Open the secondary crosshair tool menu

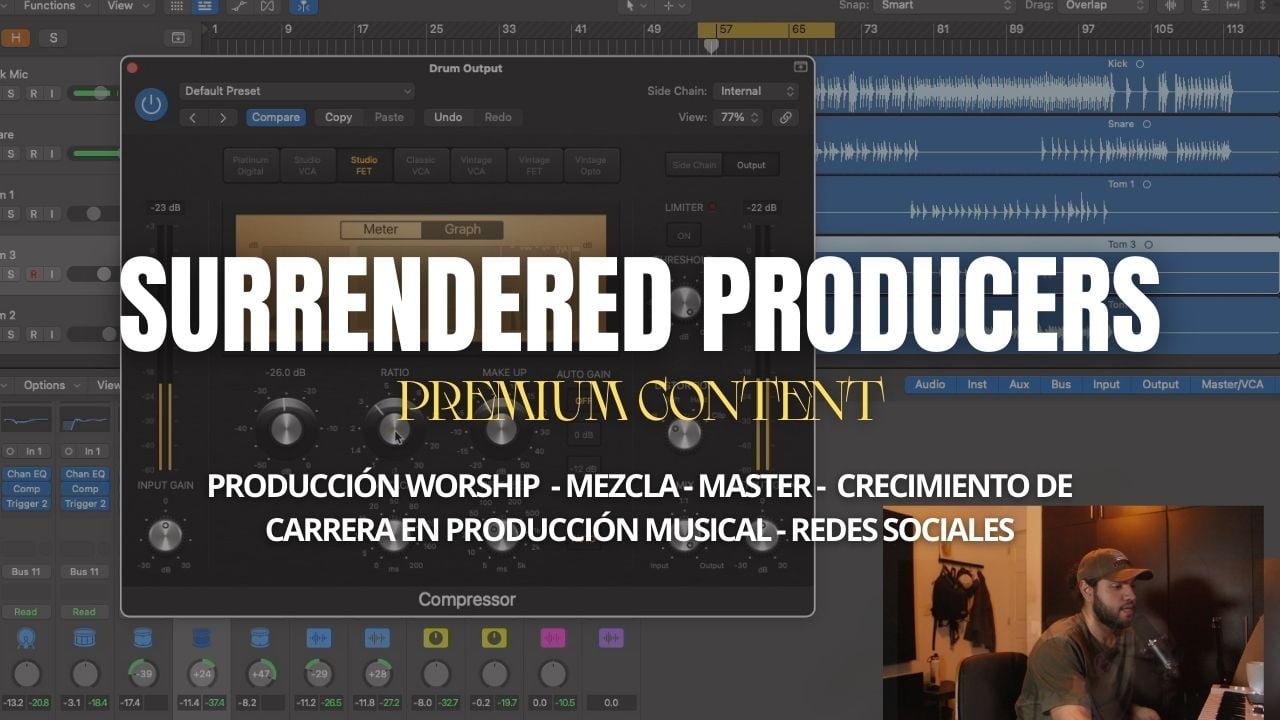pyautogui.click(x=672, y=6)
